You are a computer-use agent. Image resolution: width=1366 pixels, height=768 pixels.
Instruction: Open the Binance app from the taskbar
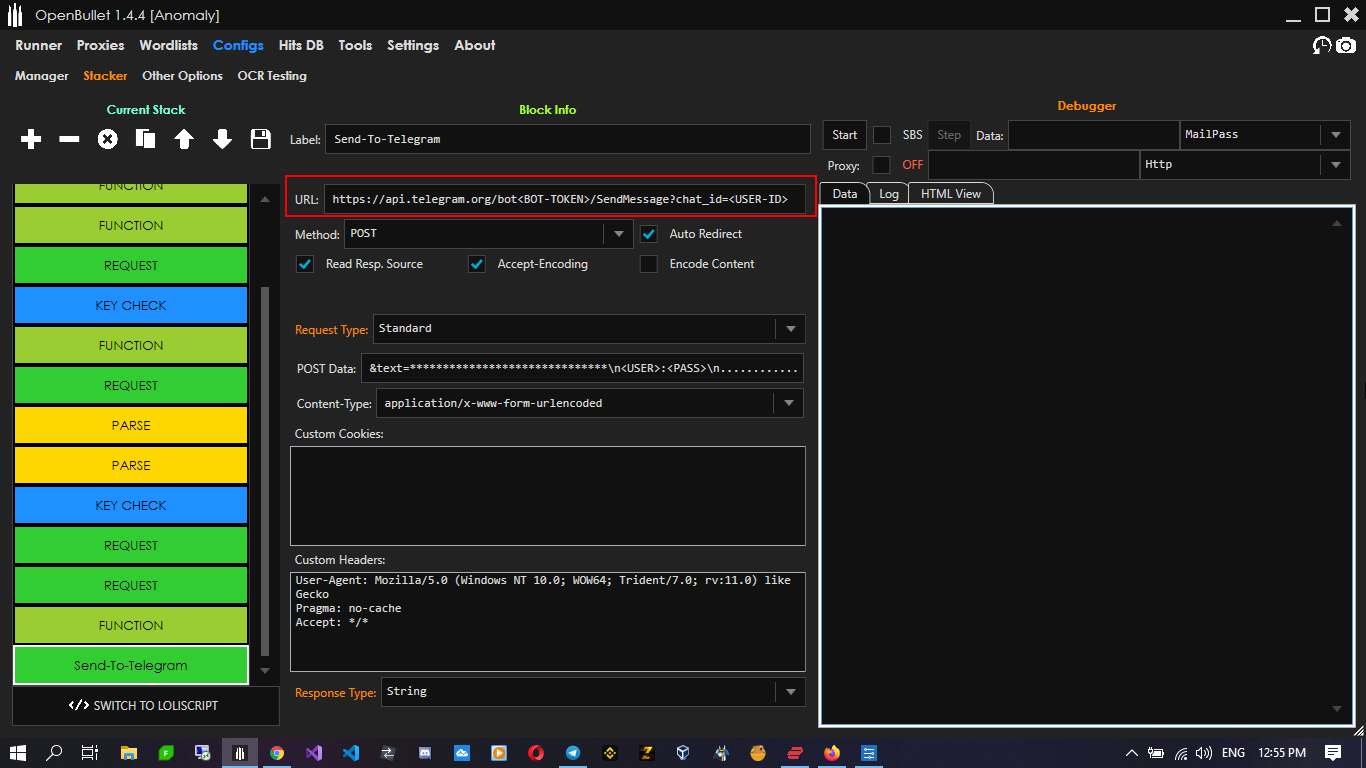coord(610,752)
